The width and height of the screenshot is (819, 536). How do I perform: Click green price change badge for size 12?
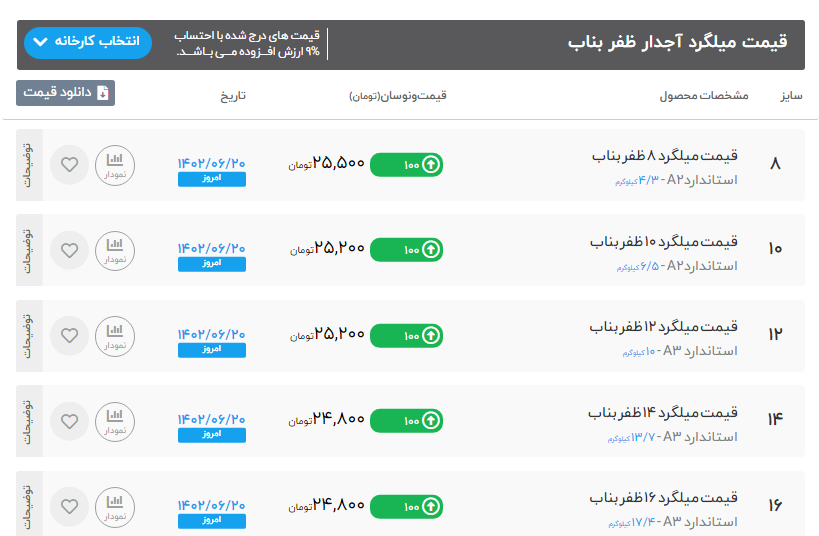click(406, 336)
